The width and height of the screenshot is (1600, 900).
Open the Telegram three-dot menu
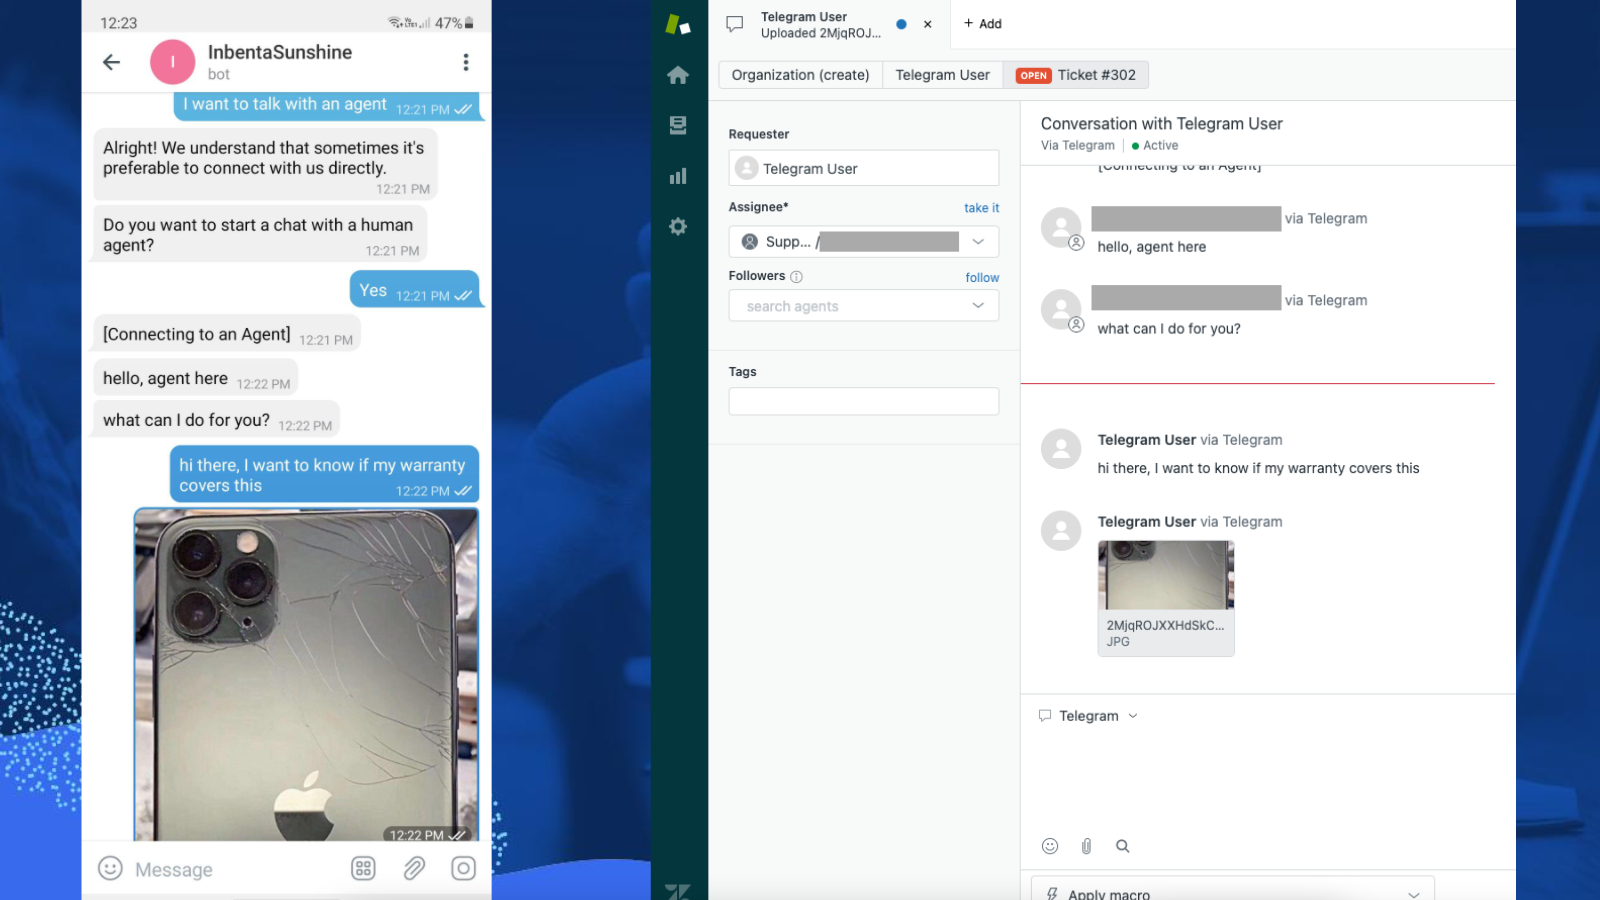click(x=465, y=62)
